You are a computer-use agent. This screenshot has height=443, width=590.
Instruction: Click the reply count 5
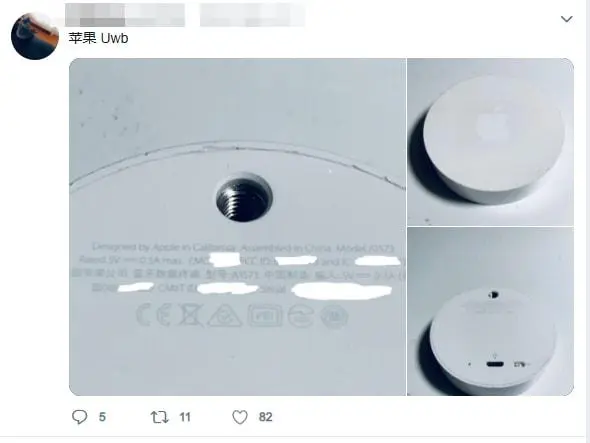102,417
